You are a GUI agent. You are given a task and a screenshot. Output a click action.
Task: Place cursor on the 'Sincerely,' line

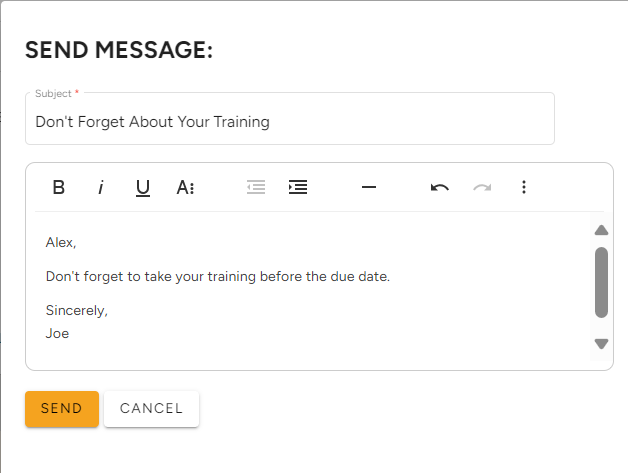pos(76,310)
